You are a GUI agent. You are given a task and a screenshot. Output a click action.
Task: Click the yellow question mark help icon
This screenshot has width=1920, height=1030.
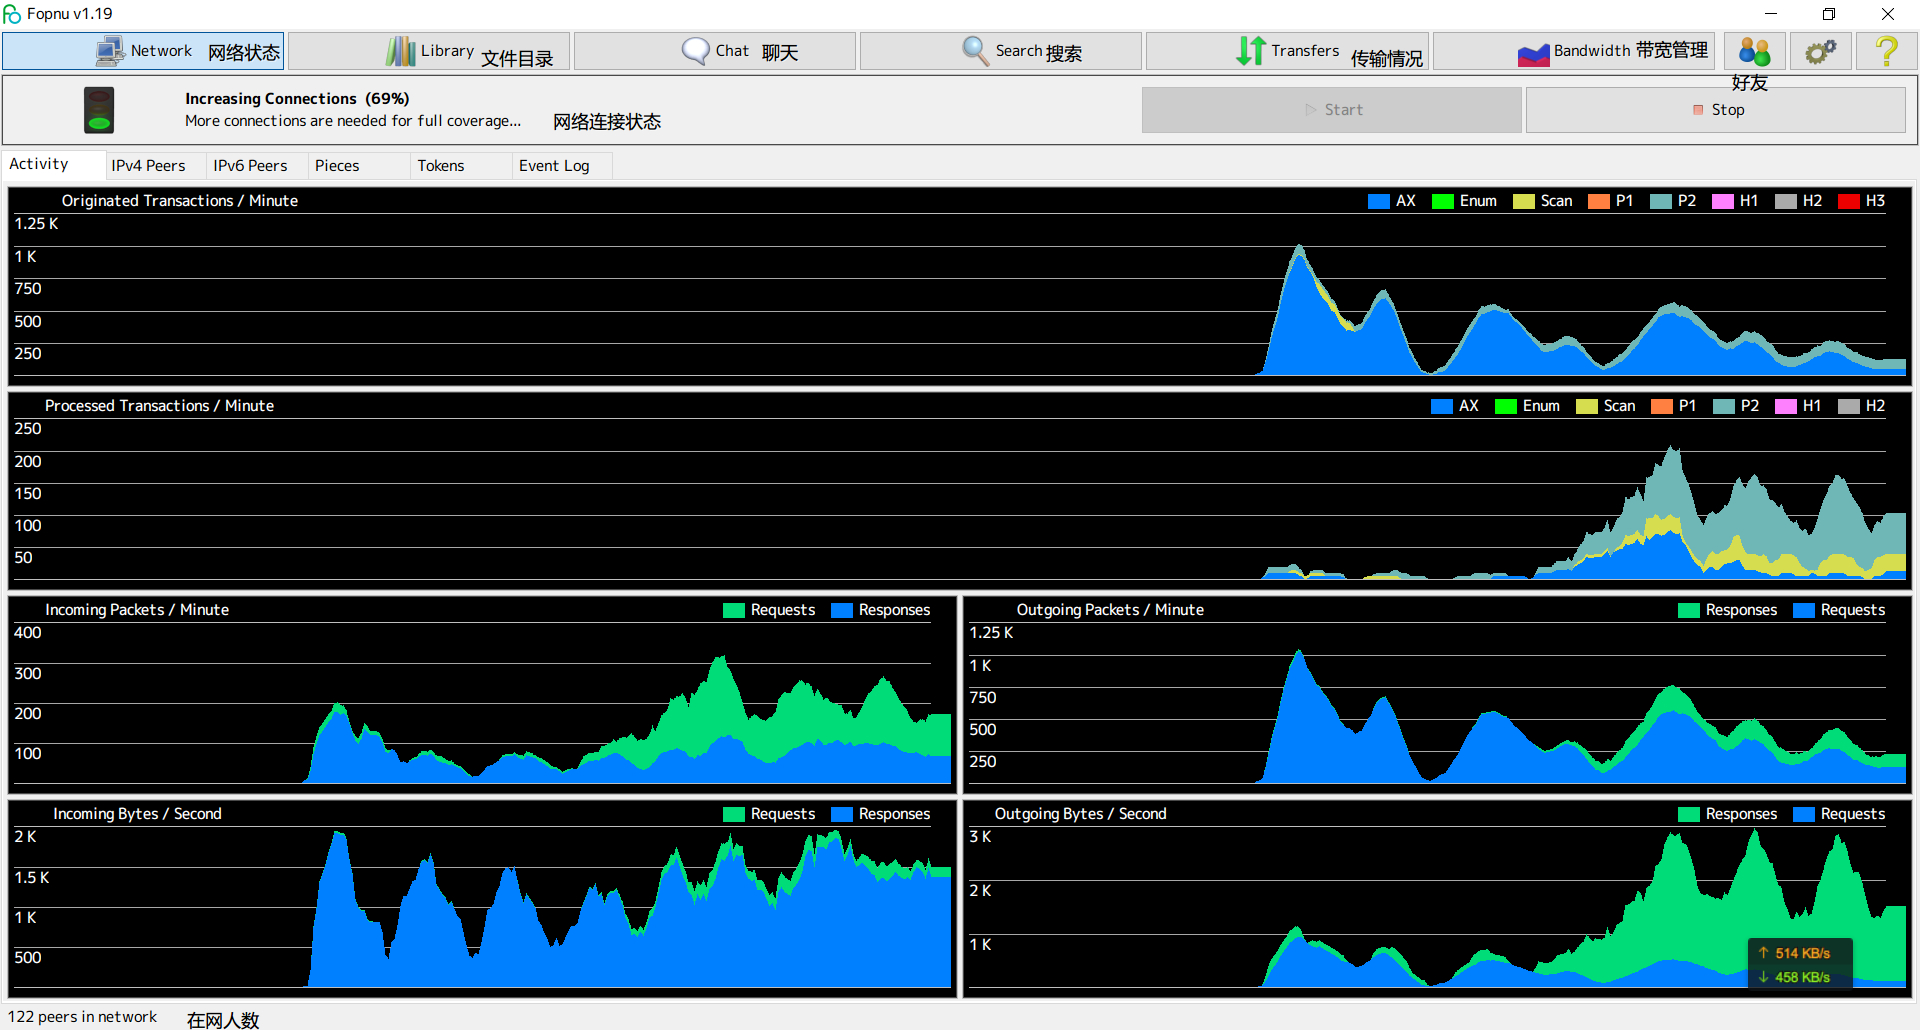tap(1886, 51)
